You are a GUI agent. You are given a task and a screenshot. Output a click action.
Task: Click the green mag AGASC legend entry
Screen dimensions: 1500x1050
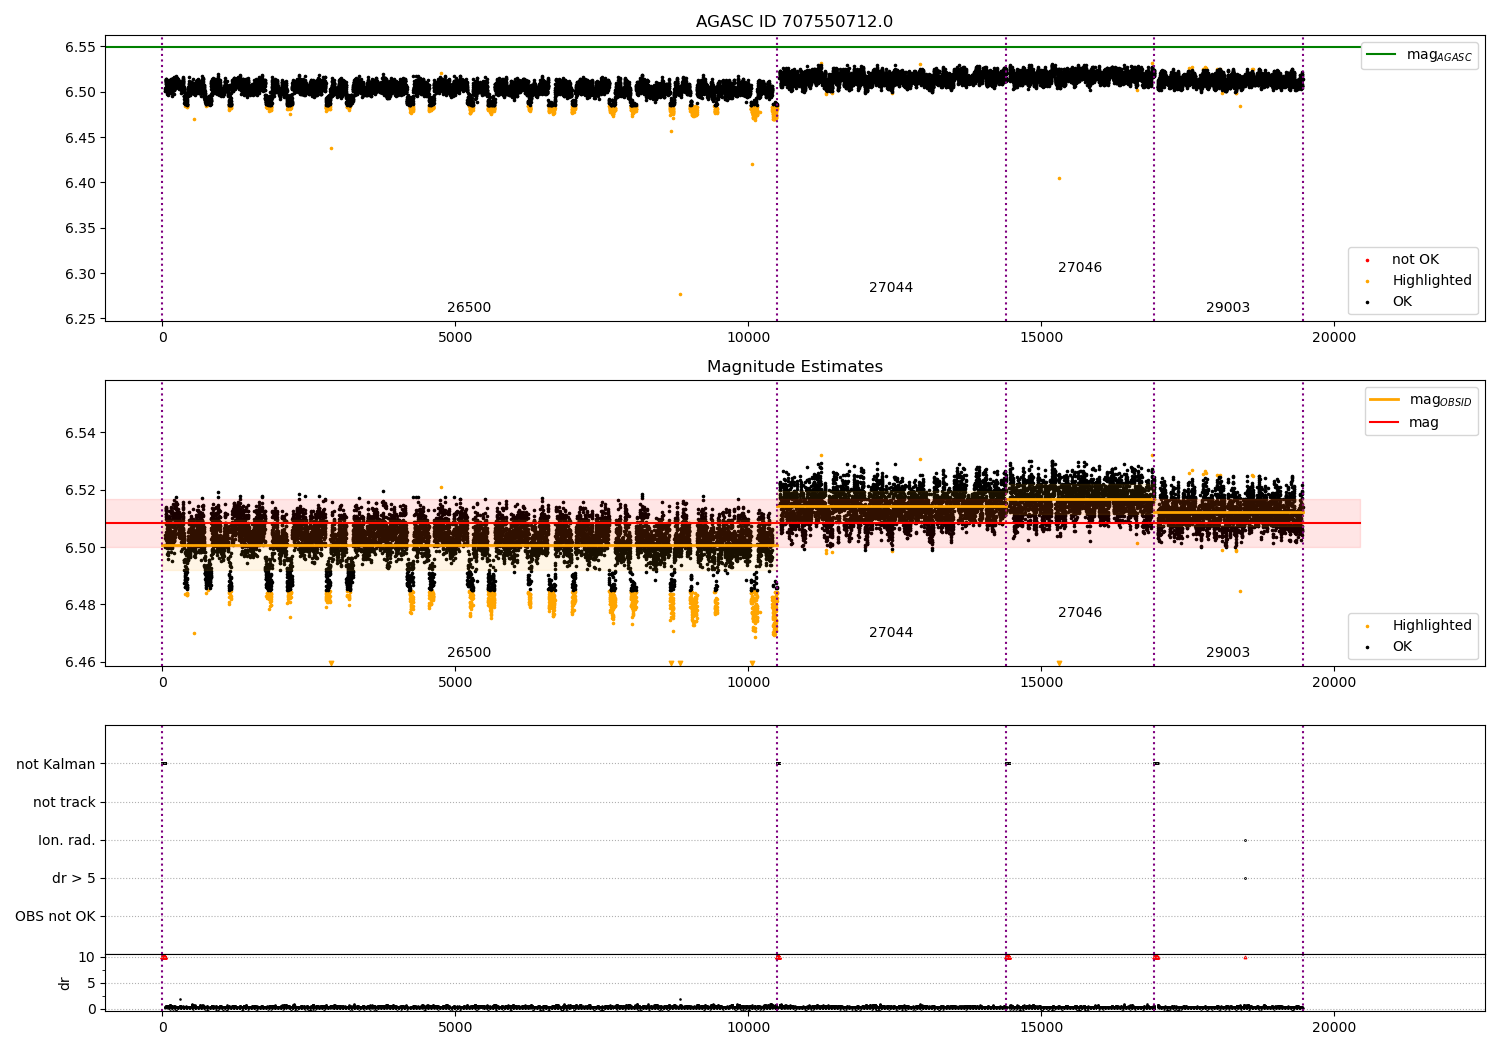pyautogui.click(x=1419, y=55)
